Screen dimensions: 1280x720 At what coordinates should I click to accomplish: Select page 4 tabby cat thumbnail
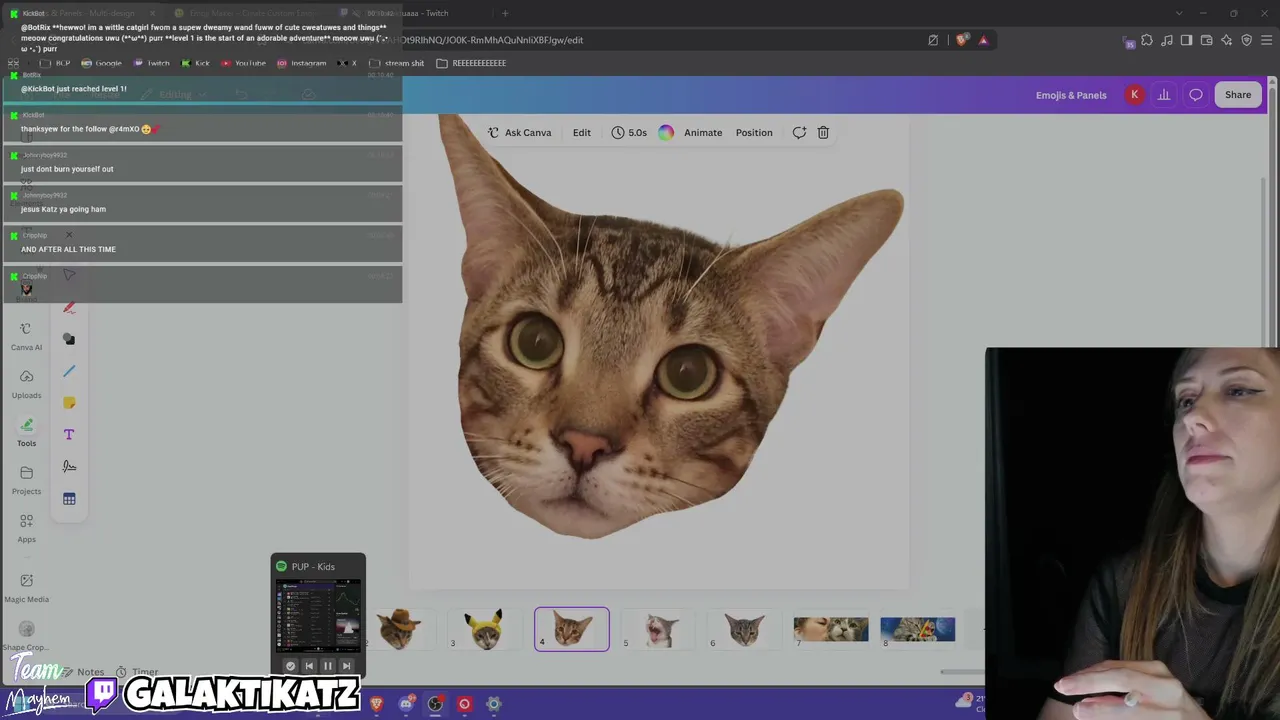click(572, 629)
